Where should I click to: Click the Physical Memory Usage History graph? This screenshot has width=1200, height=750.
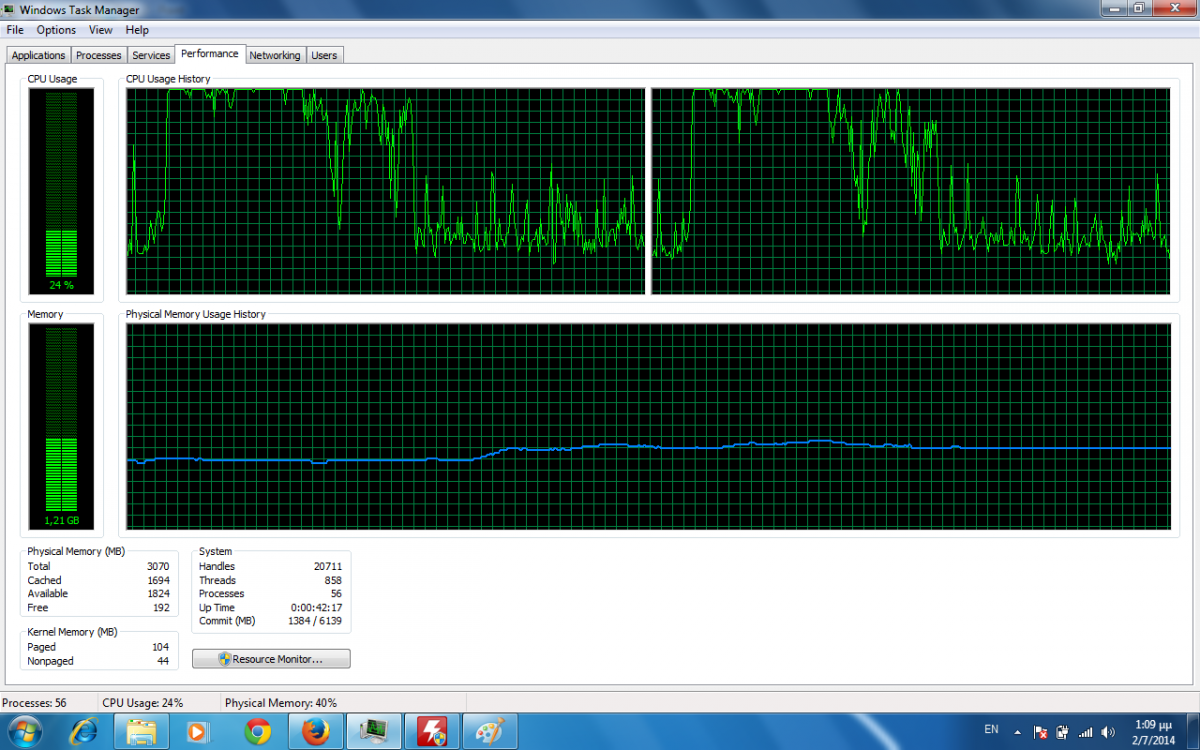648,427
